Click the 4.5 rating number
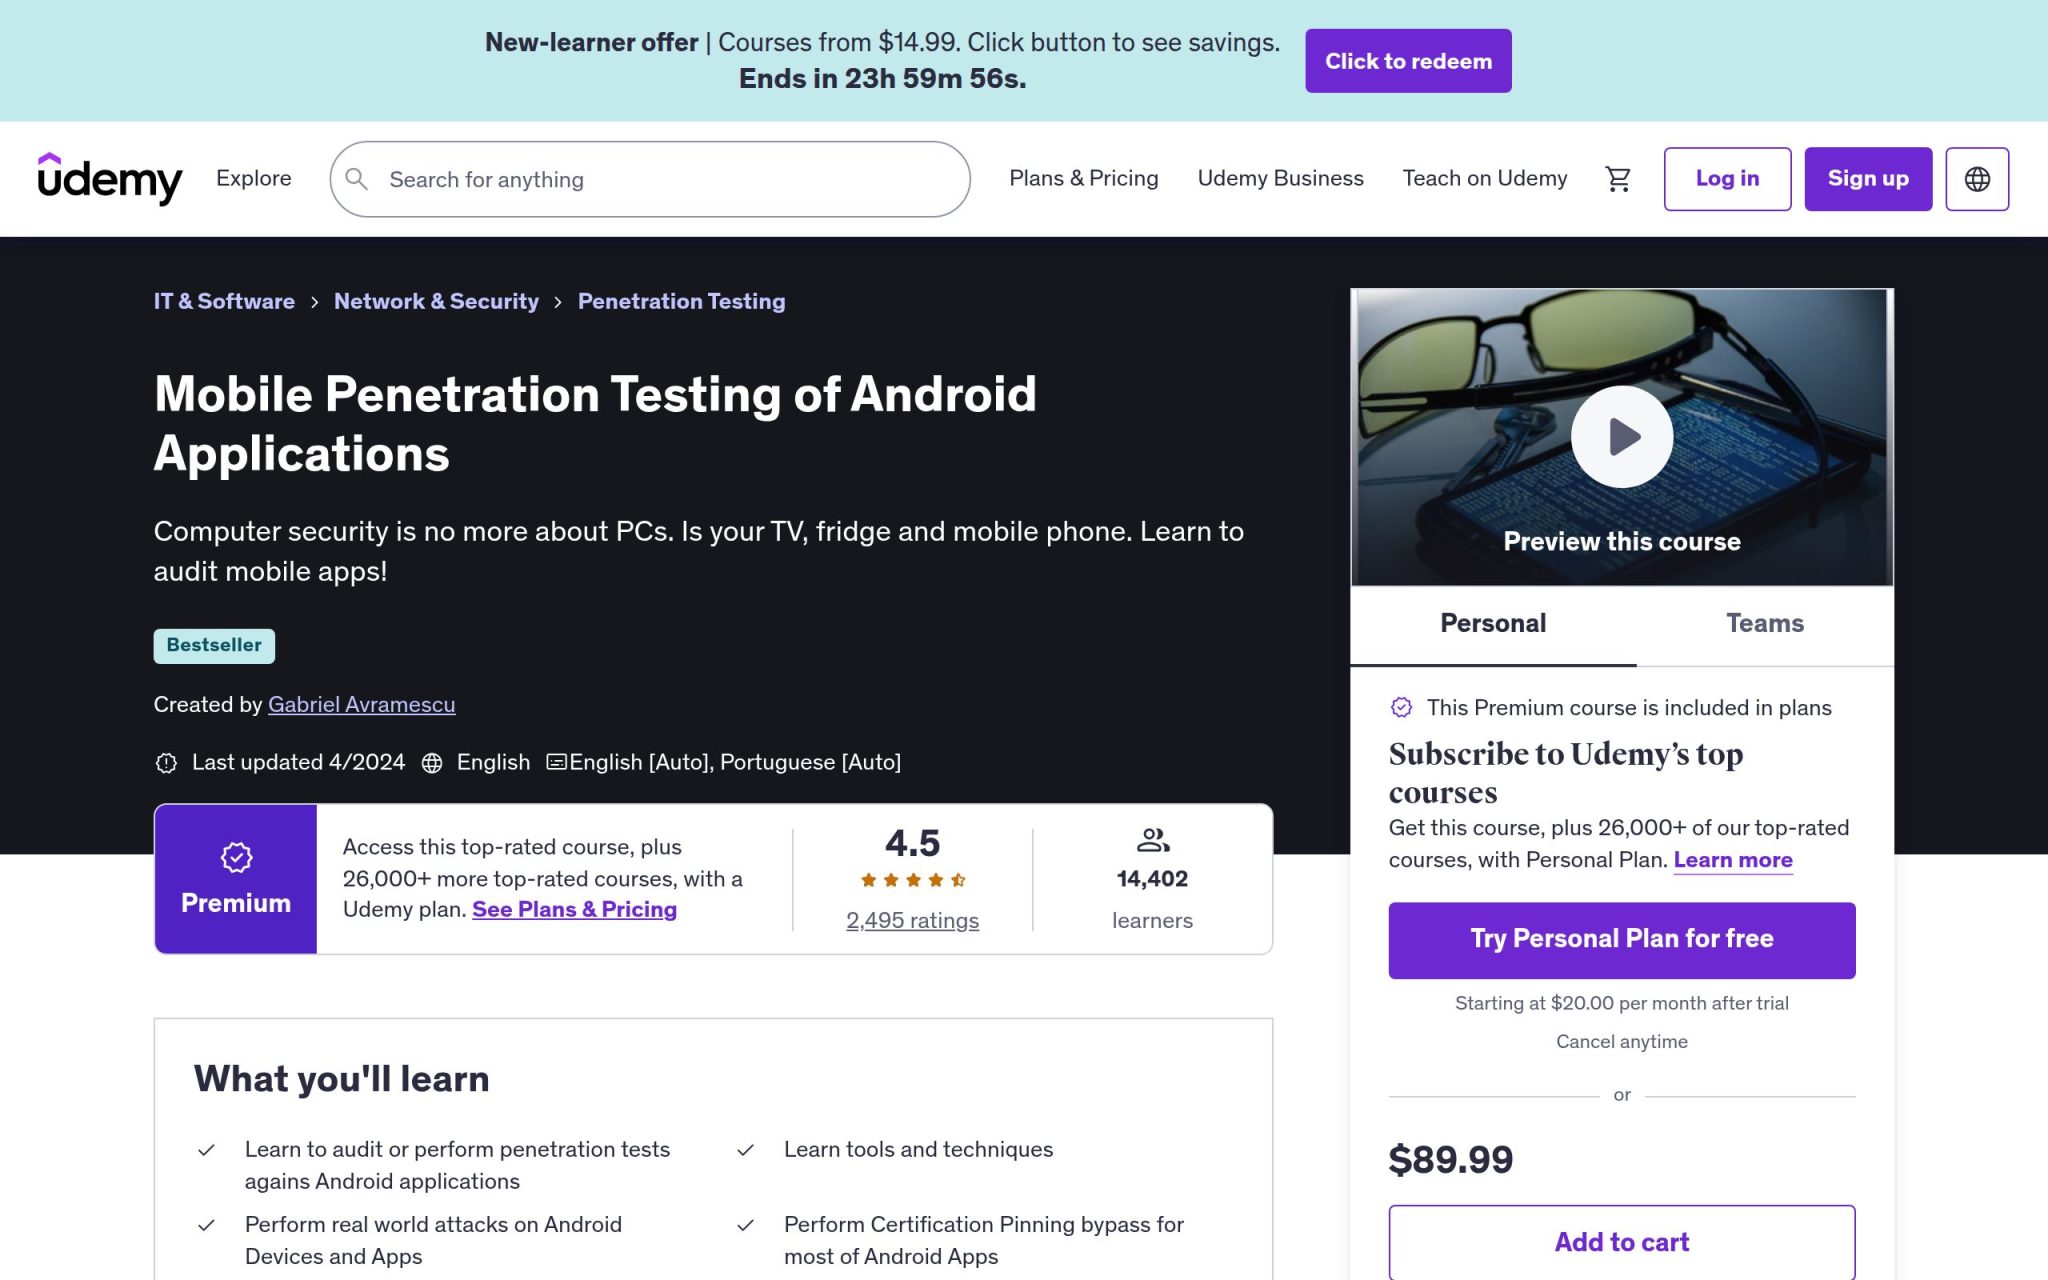This screenshot has height=1280, width=2048. coord(912,843)
